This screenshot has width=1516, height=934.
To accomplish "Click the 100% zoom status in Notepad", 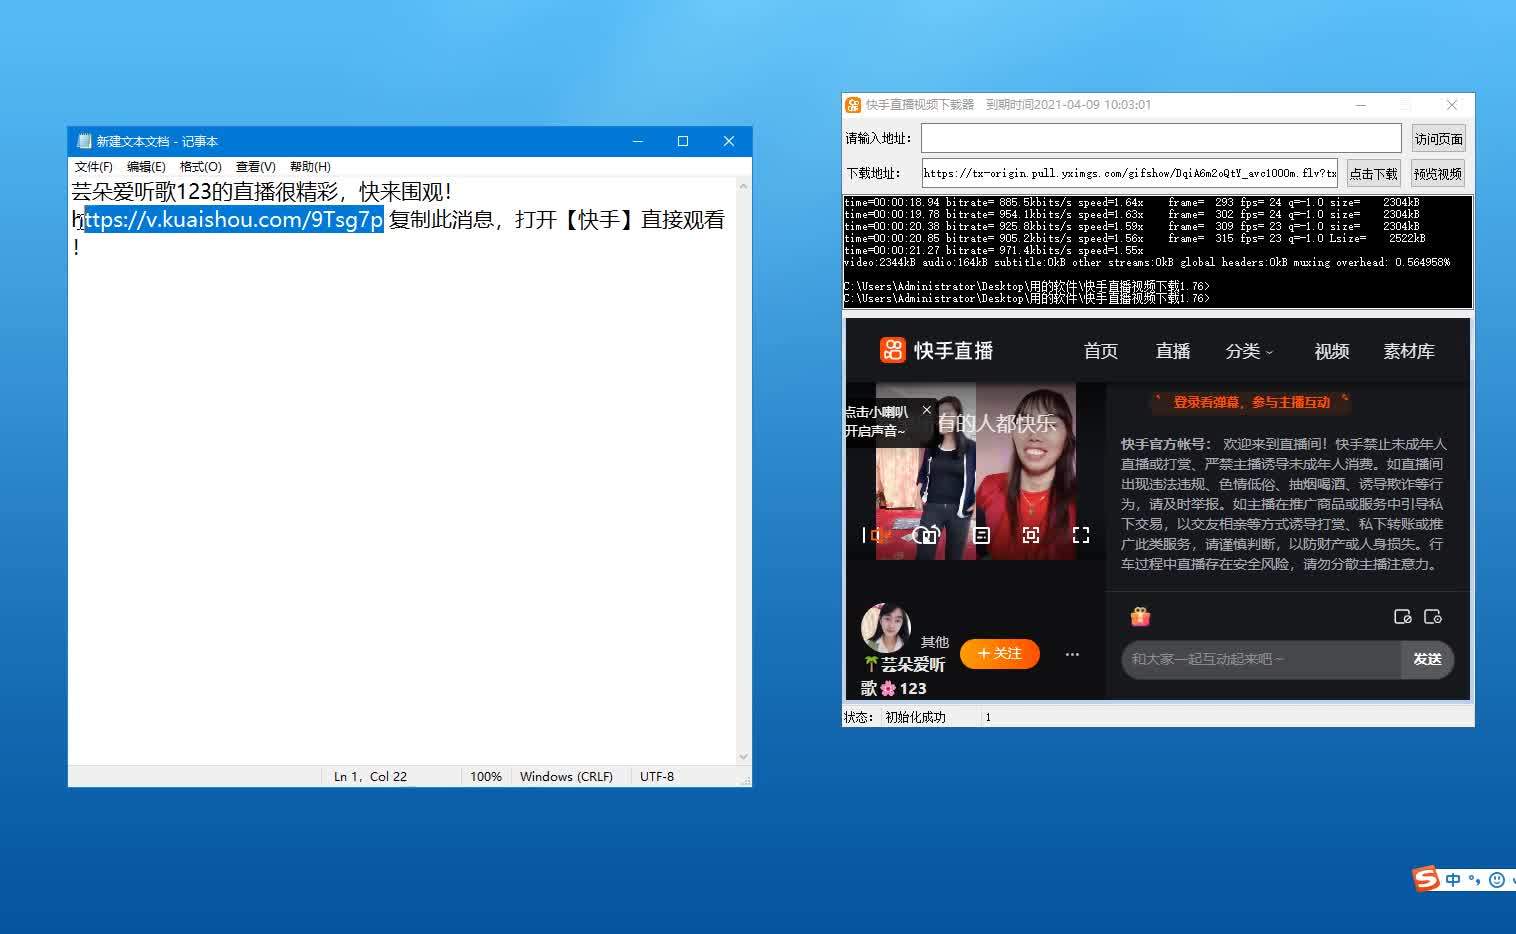I will (x=486, y=776).
